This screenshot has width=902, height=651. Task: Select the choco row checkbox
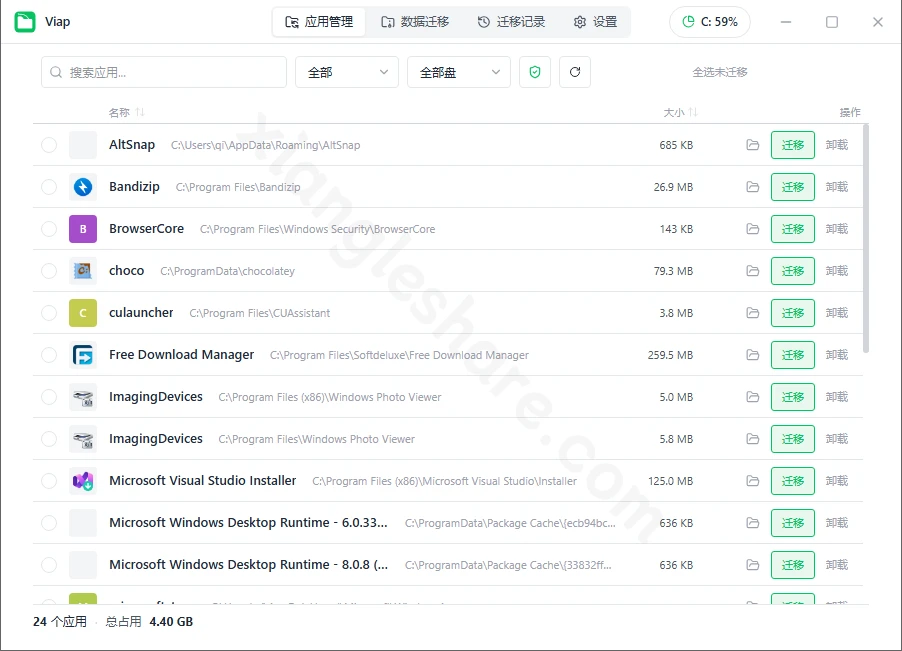tap(49, 271)
